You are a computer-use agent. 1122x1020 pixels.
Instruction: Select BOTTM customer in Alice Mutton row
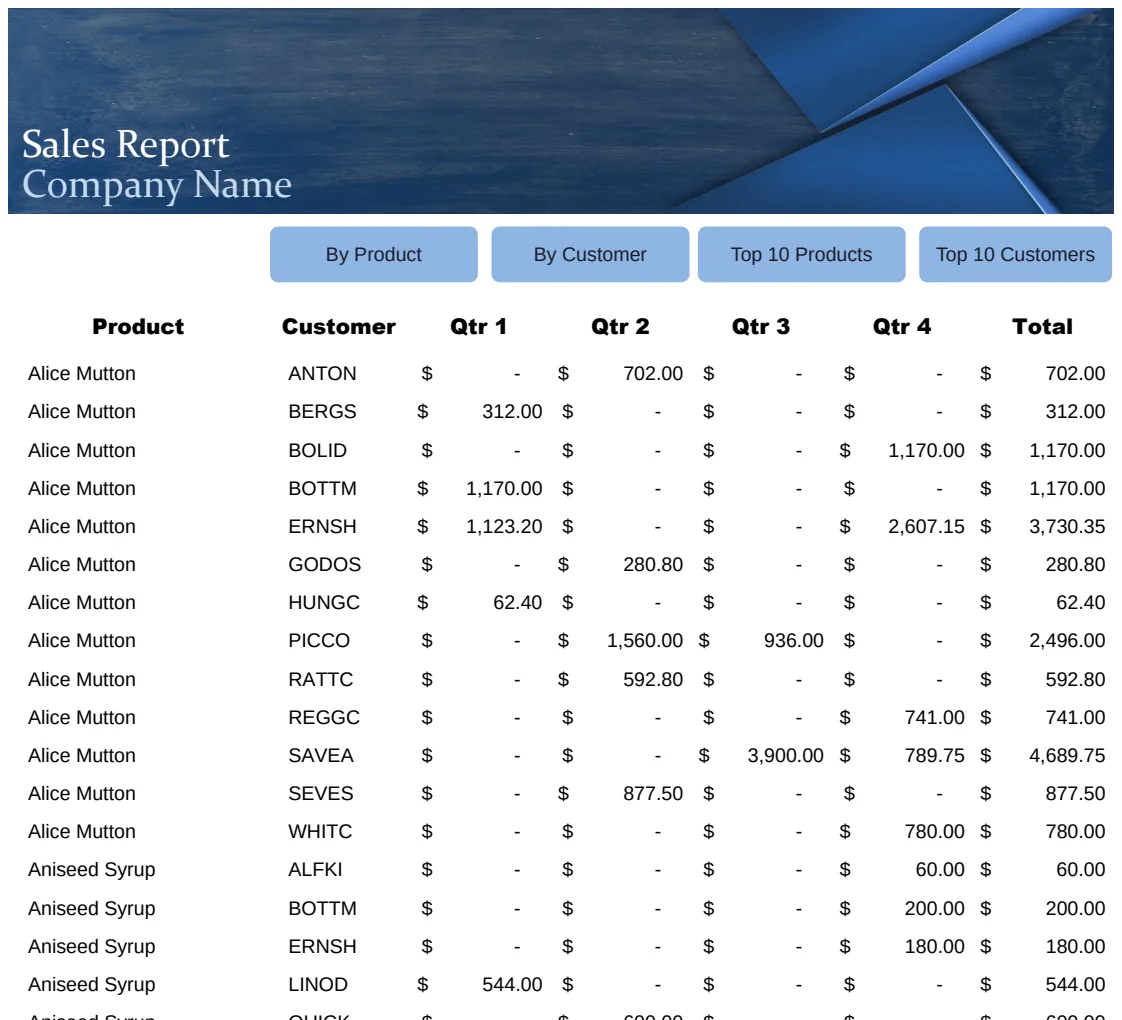pos(322,488)
